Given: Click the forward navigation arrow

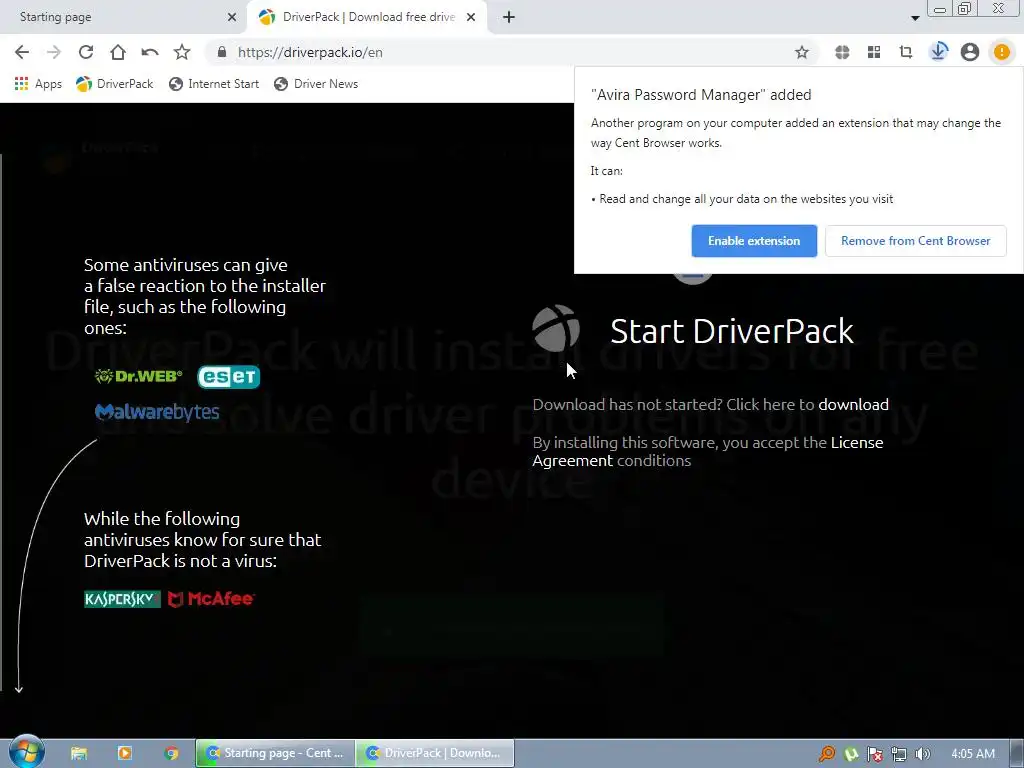Looking at the screenshot, I should click(x=54, y=52).
